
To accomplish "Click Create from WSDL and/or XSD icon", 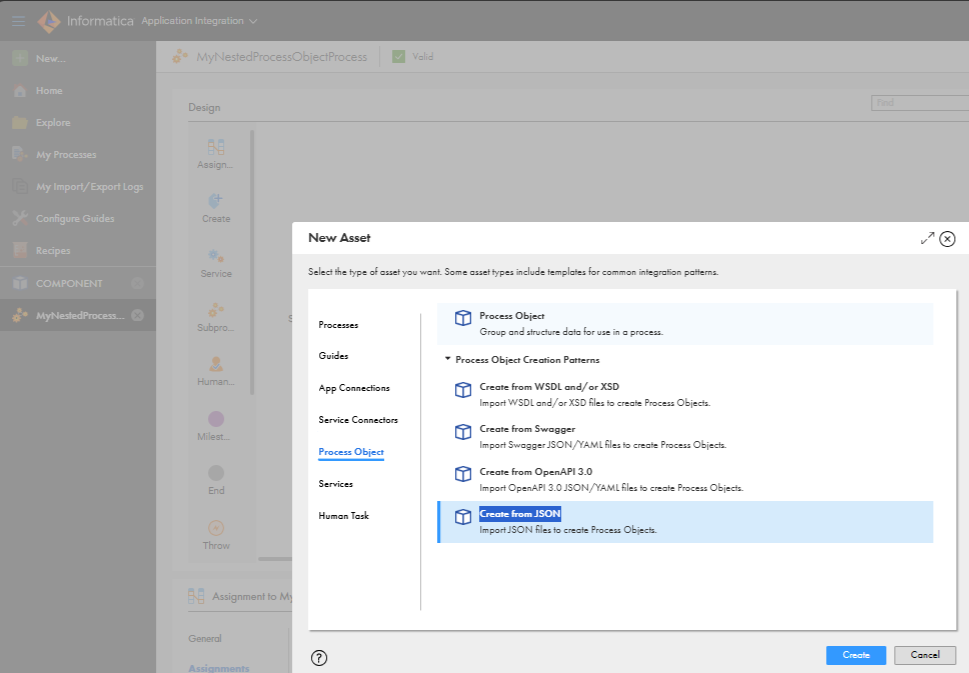I will coord(463,389).
